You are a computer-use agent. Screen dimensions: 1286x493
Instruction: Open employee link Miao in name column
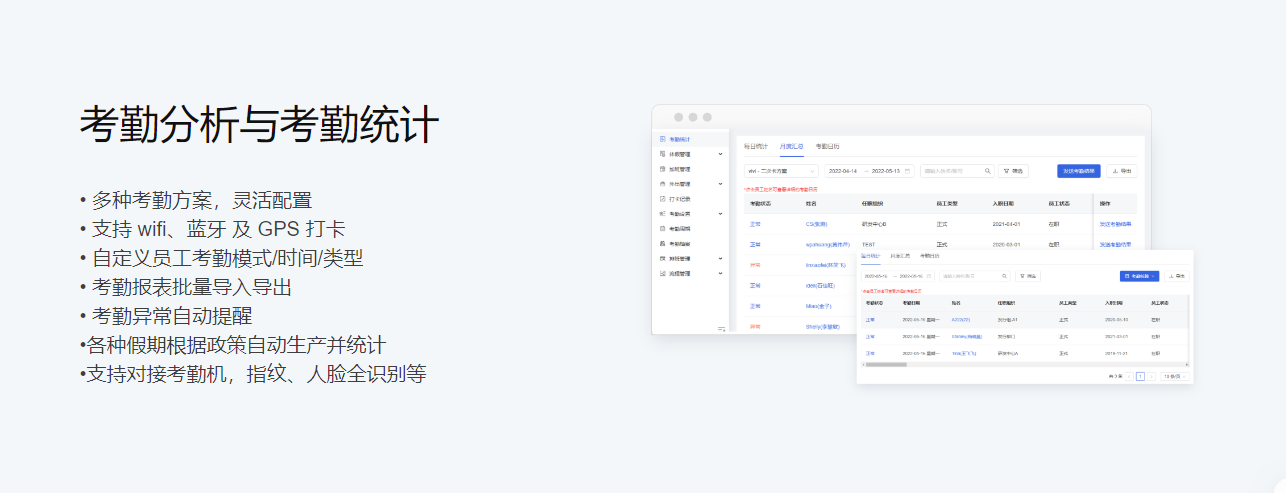tap(818, 306)
